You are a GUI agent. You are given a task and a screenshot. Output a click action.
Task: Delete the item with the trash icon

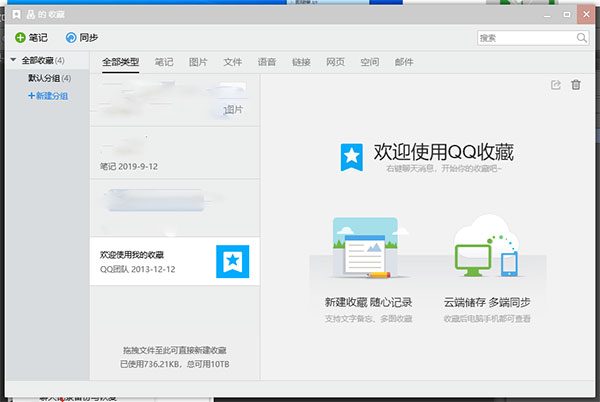(x=576, y=85)
